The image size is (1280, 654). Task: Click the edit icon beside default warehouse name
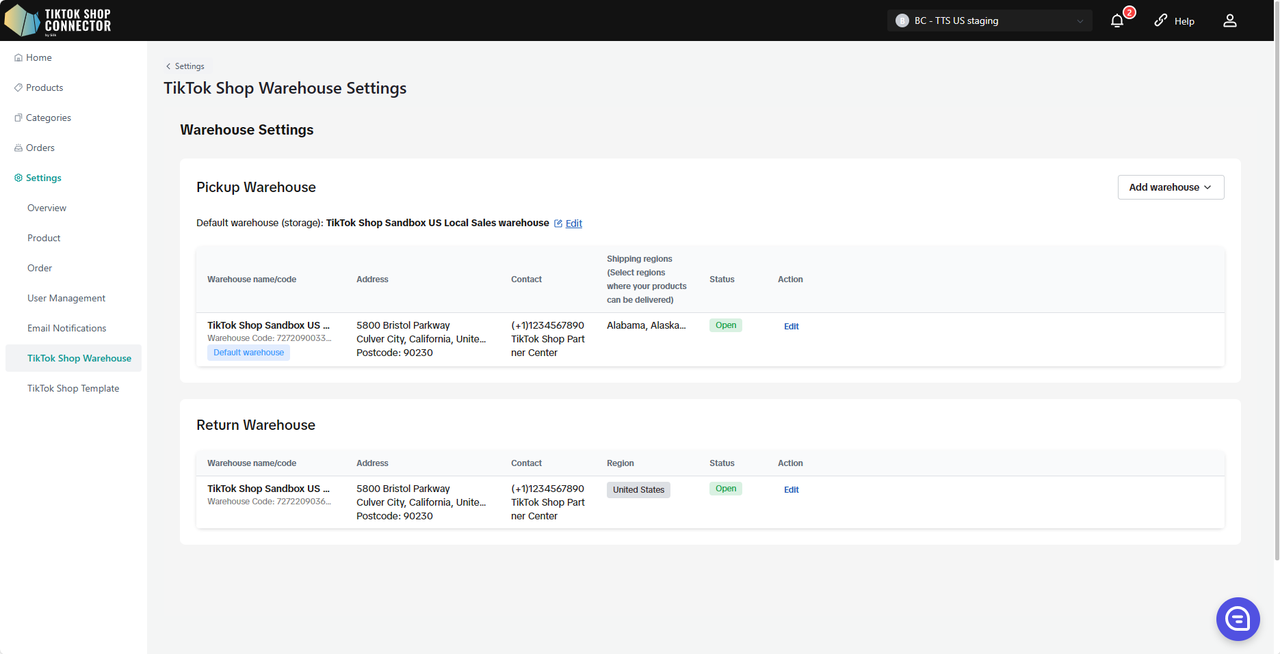(x=558, y=223)
